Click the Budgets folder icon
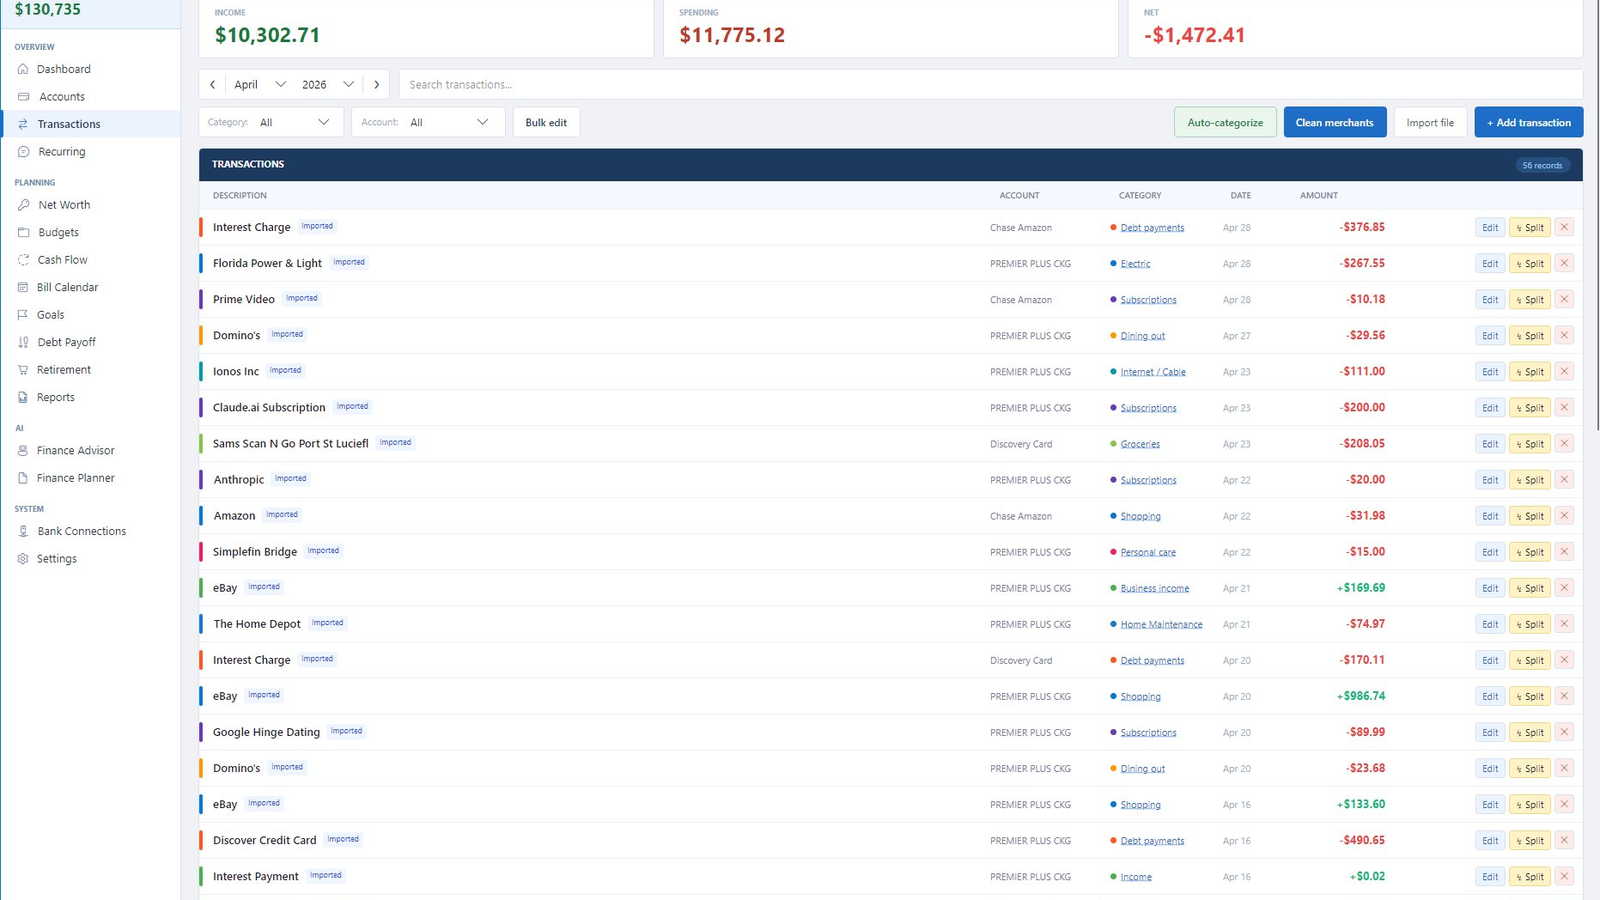Image resolution: width=1600 pixels, height=900 pixels. 23,232
